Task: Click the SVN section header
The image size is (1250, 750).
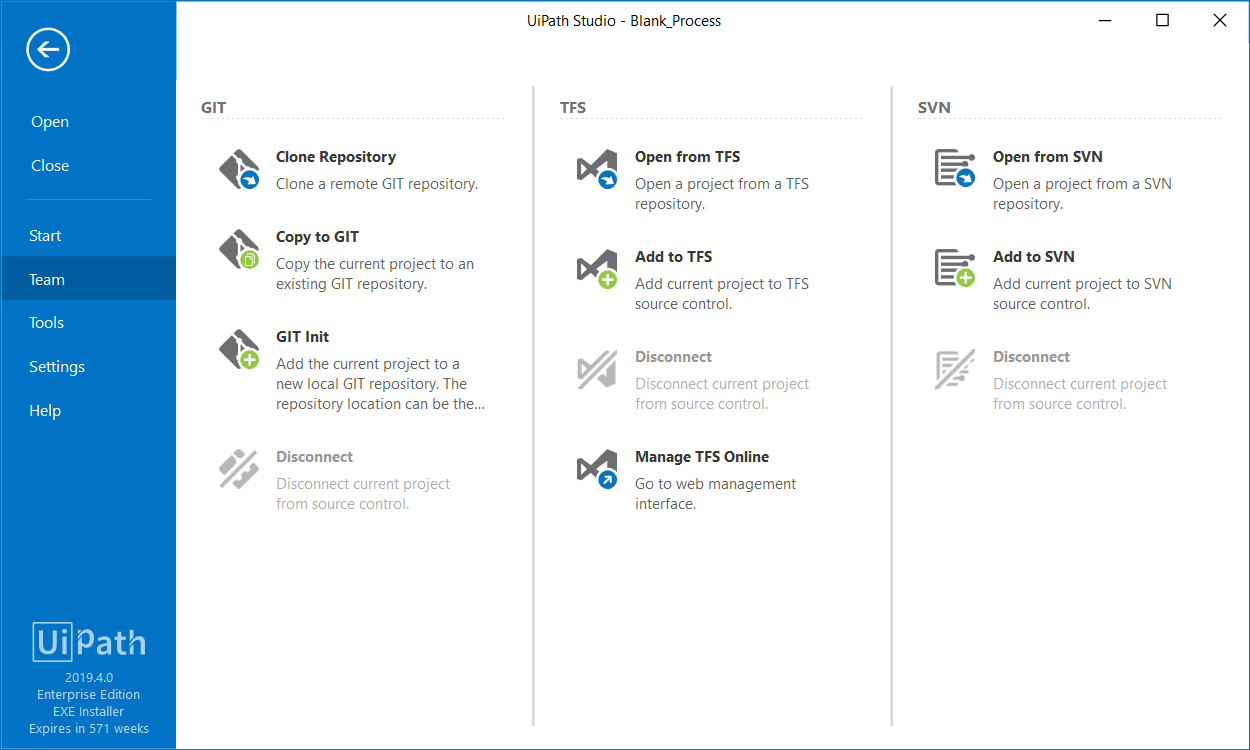Action: tap(934, 107)
